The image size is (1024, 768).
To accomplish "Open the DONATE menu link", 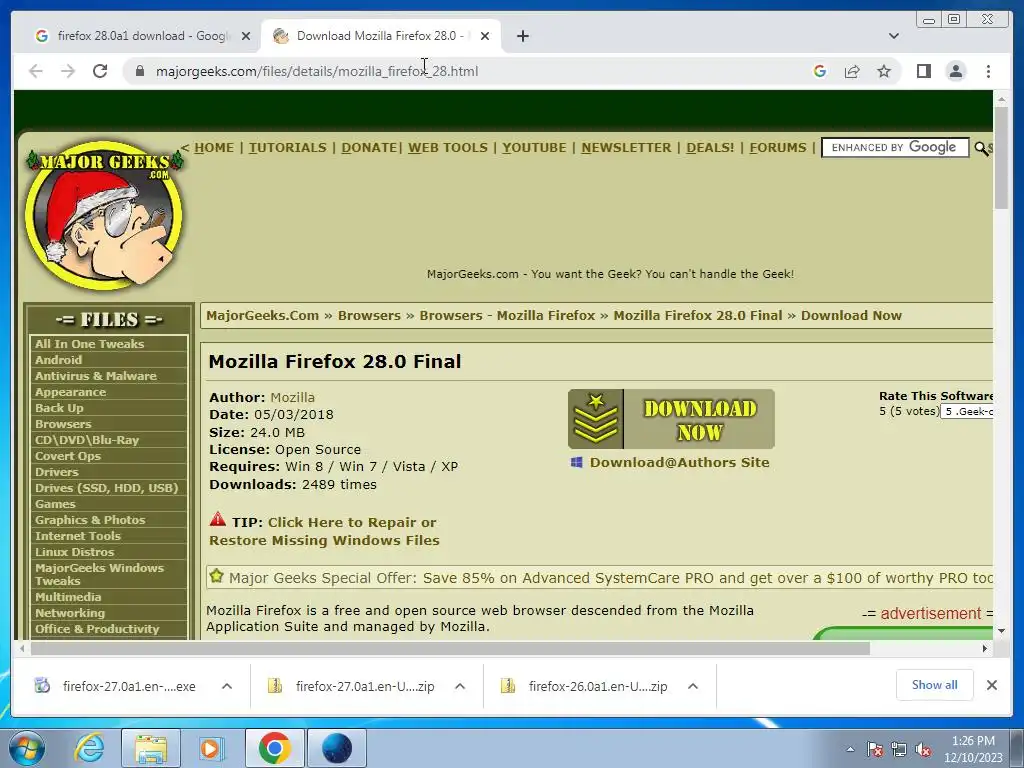I will click(x=369, y=148).
